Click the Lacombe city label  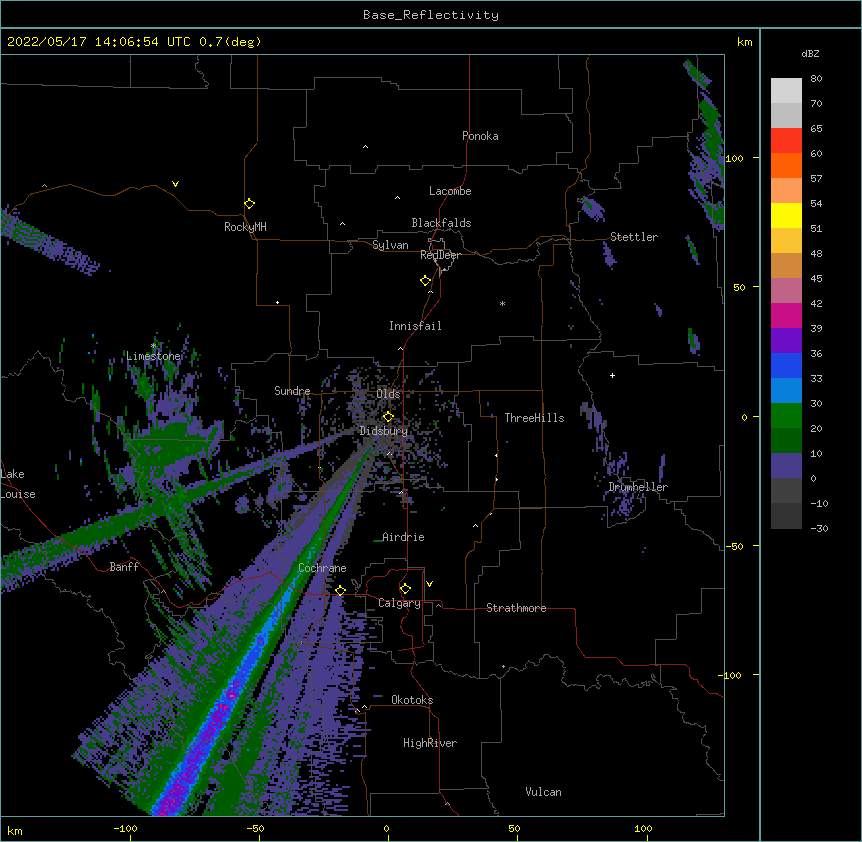450,191
